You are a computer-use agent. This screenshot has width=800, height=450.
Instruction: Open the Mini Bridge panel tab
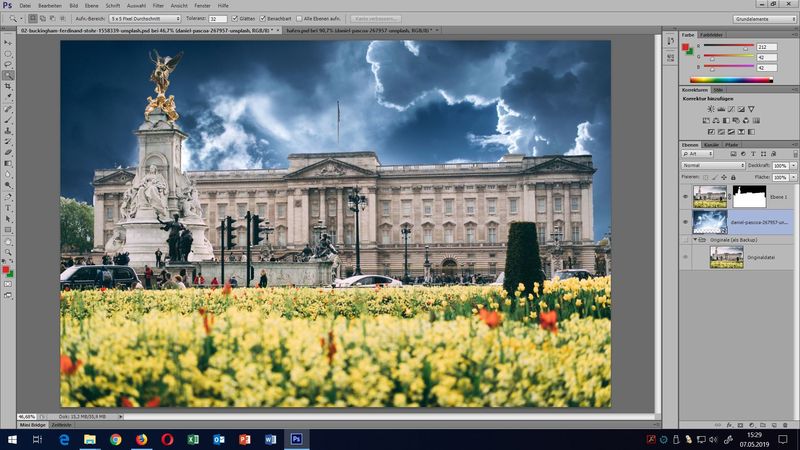point(32,424)
